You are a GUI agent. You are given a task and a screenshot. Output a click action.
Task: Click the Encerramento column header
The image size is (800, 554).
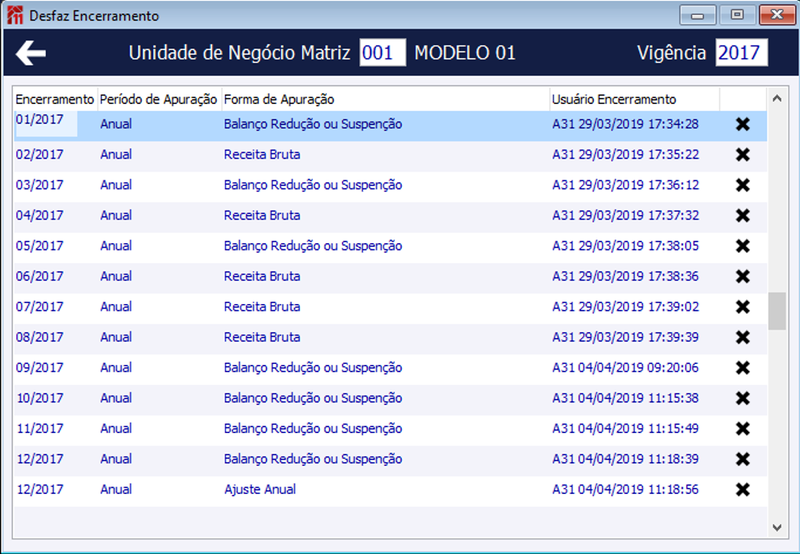coord(55,99)
